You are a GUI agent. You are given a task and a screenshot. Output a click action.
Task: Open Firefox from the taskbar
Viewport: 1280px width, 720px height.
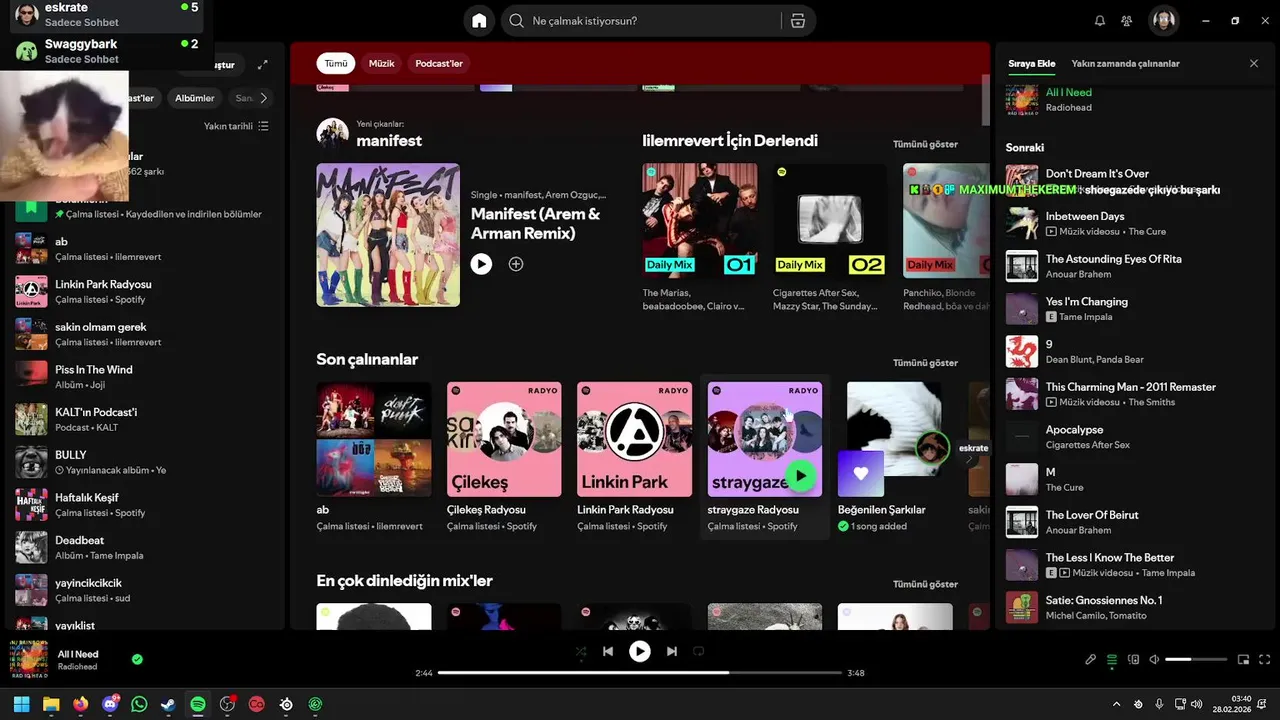pos(81,704)
